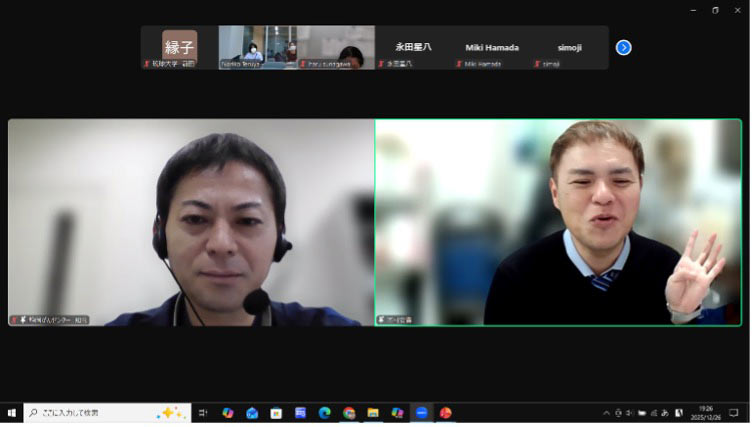Open the red app icon beside Zoom in taskbar
754x427 pixels.
point(446,413)
